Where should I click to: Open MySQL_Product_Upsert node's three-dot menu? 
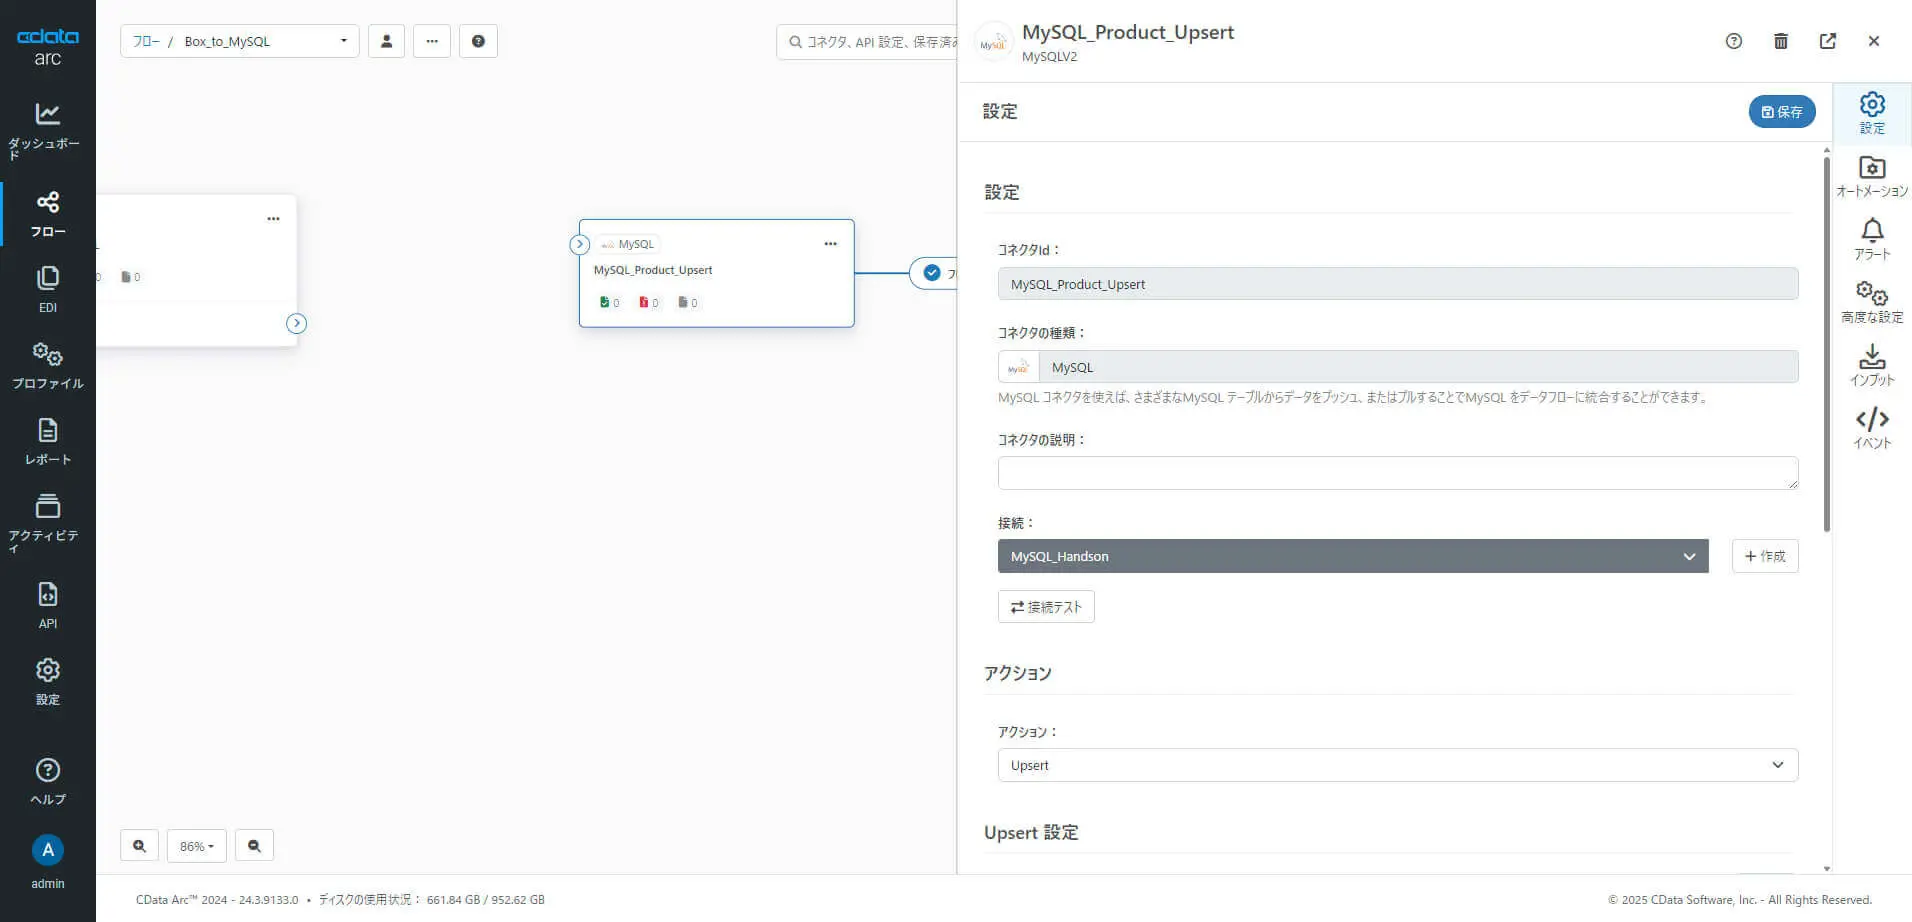coord(830,244)
